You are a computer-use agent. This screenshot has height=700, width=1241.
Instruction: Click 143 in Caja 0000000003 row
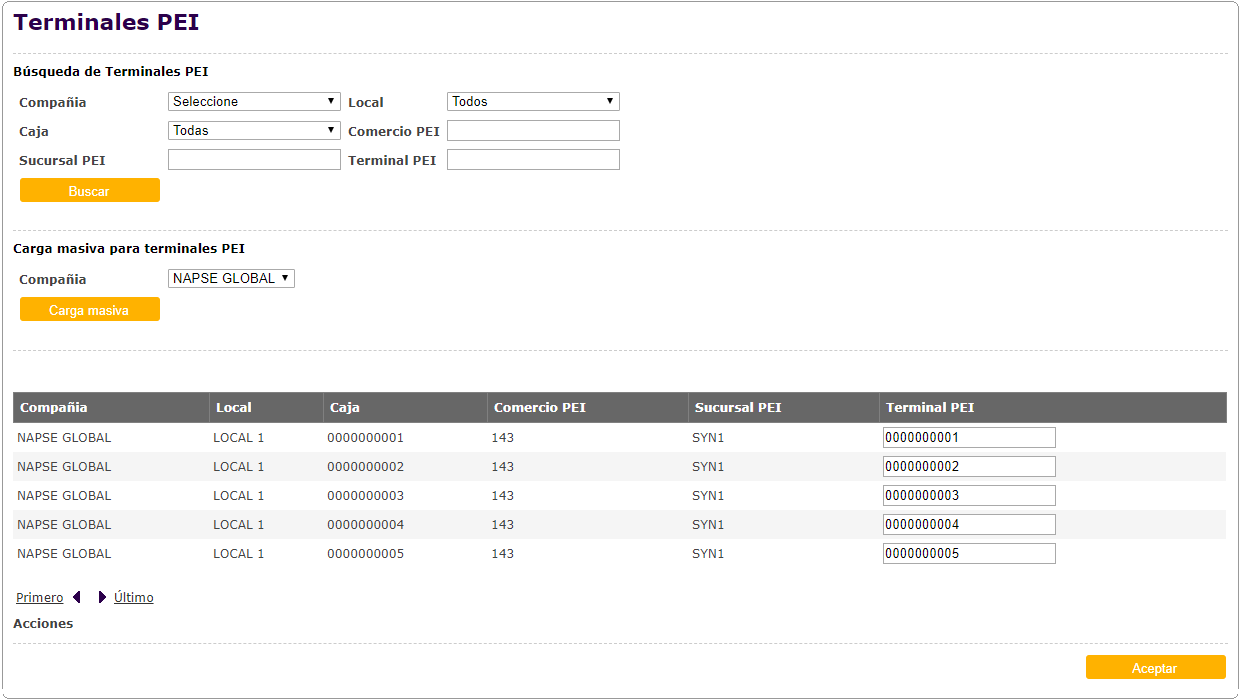click(502, 496)
